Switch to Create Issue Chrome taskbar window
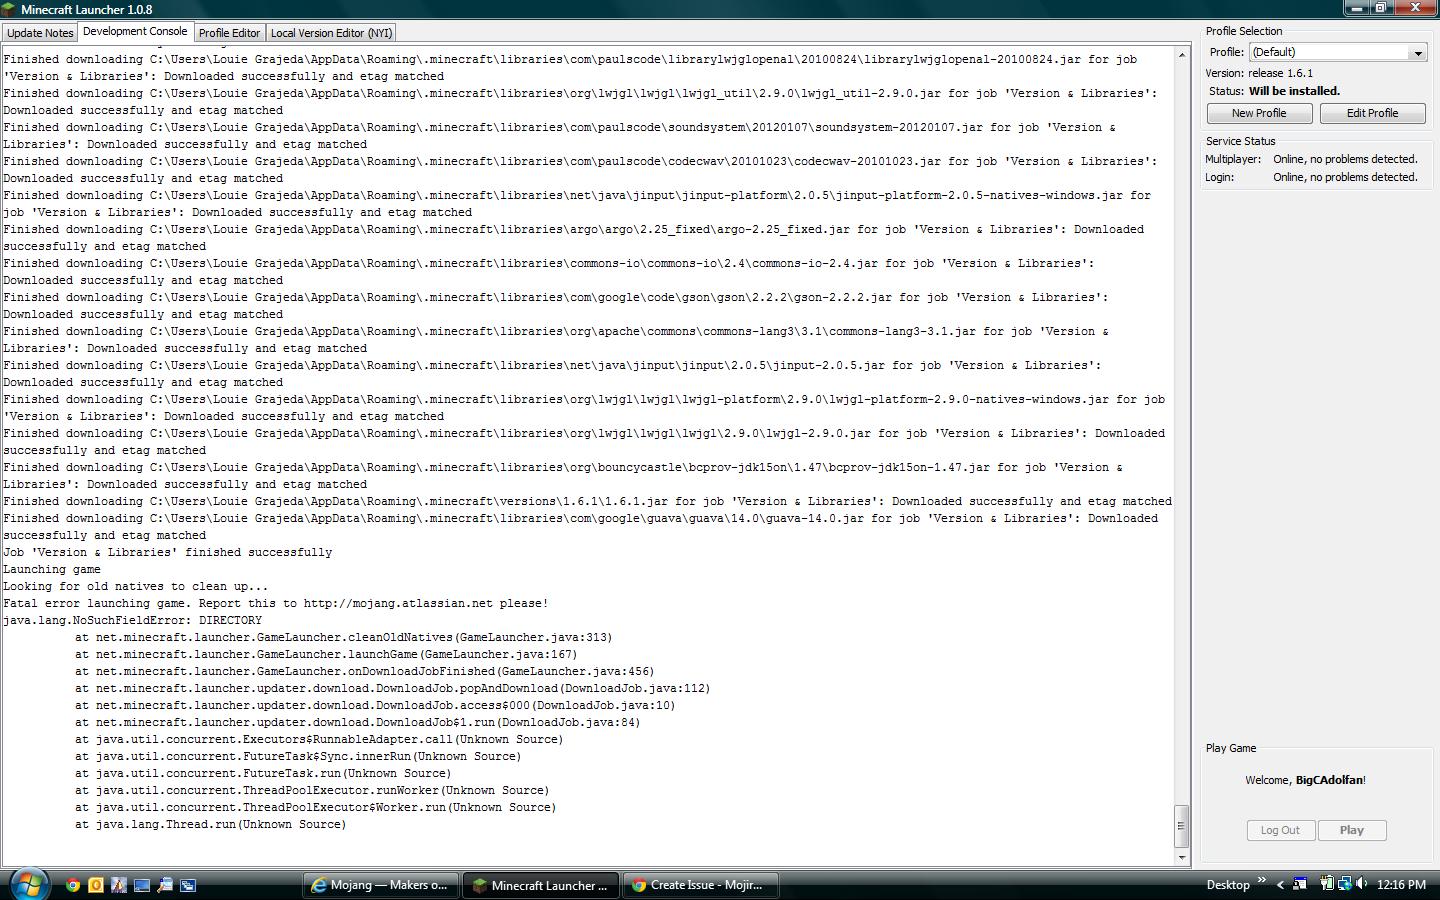Viewport: 1440px width, 900px height. [701, 885]
